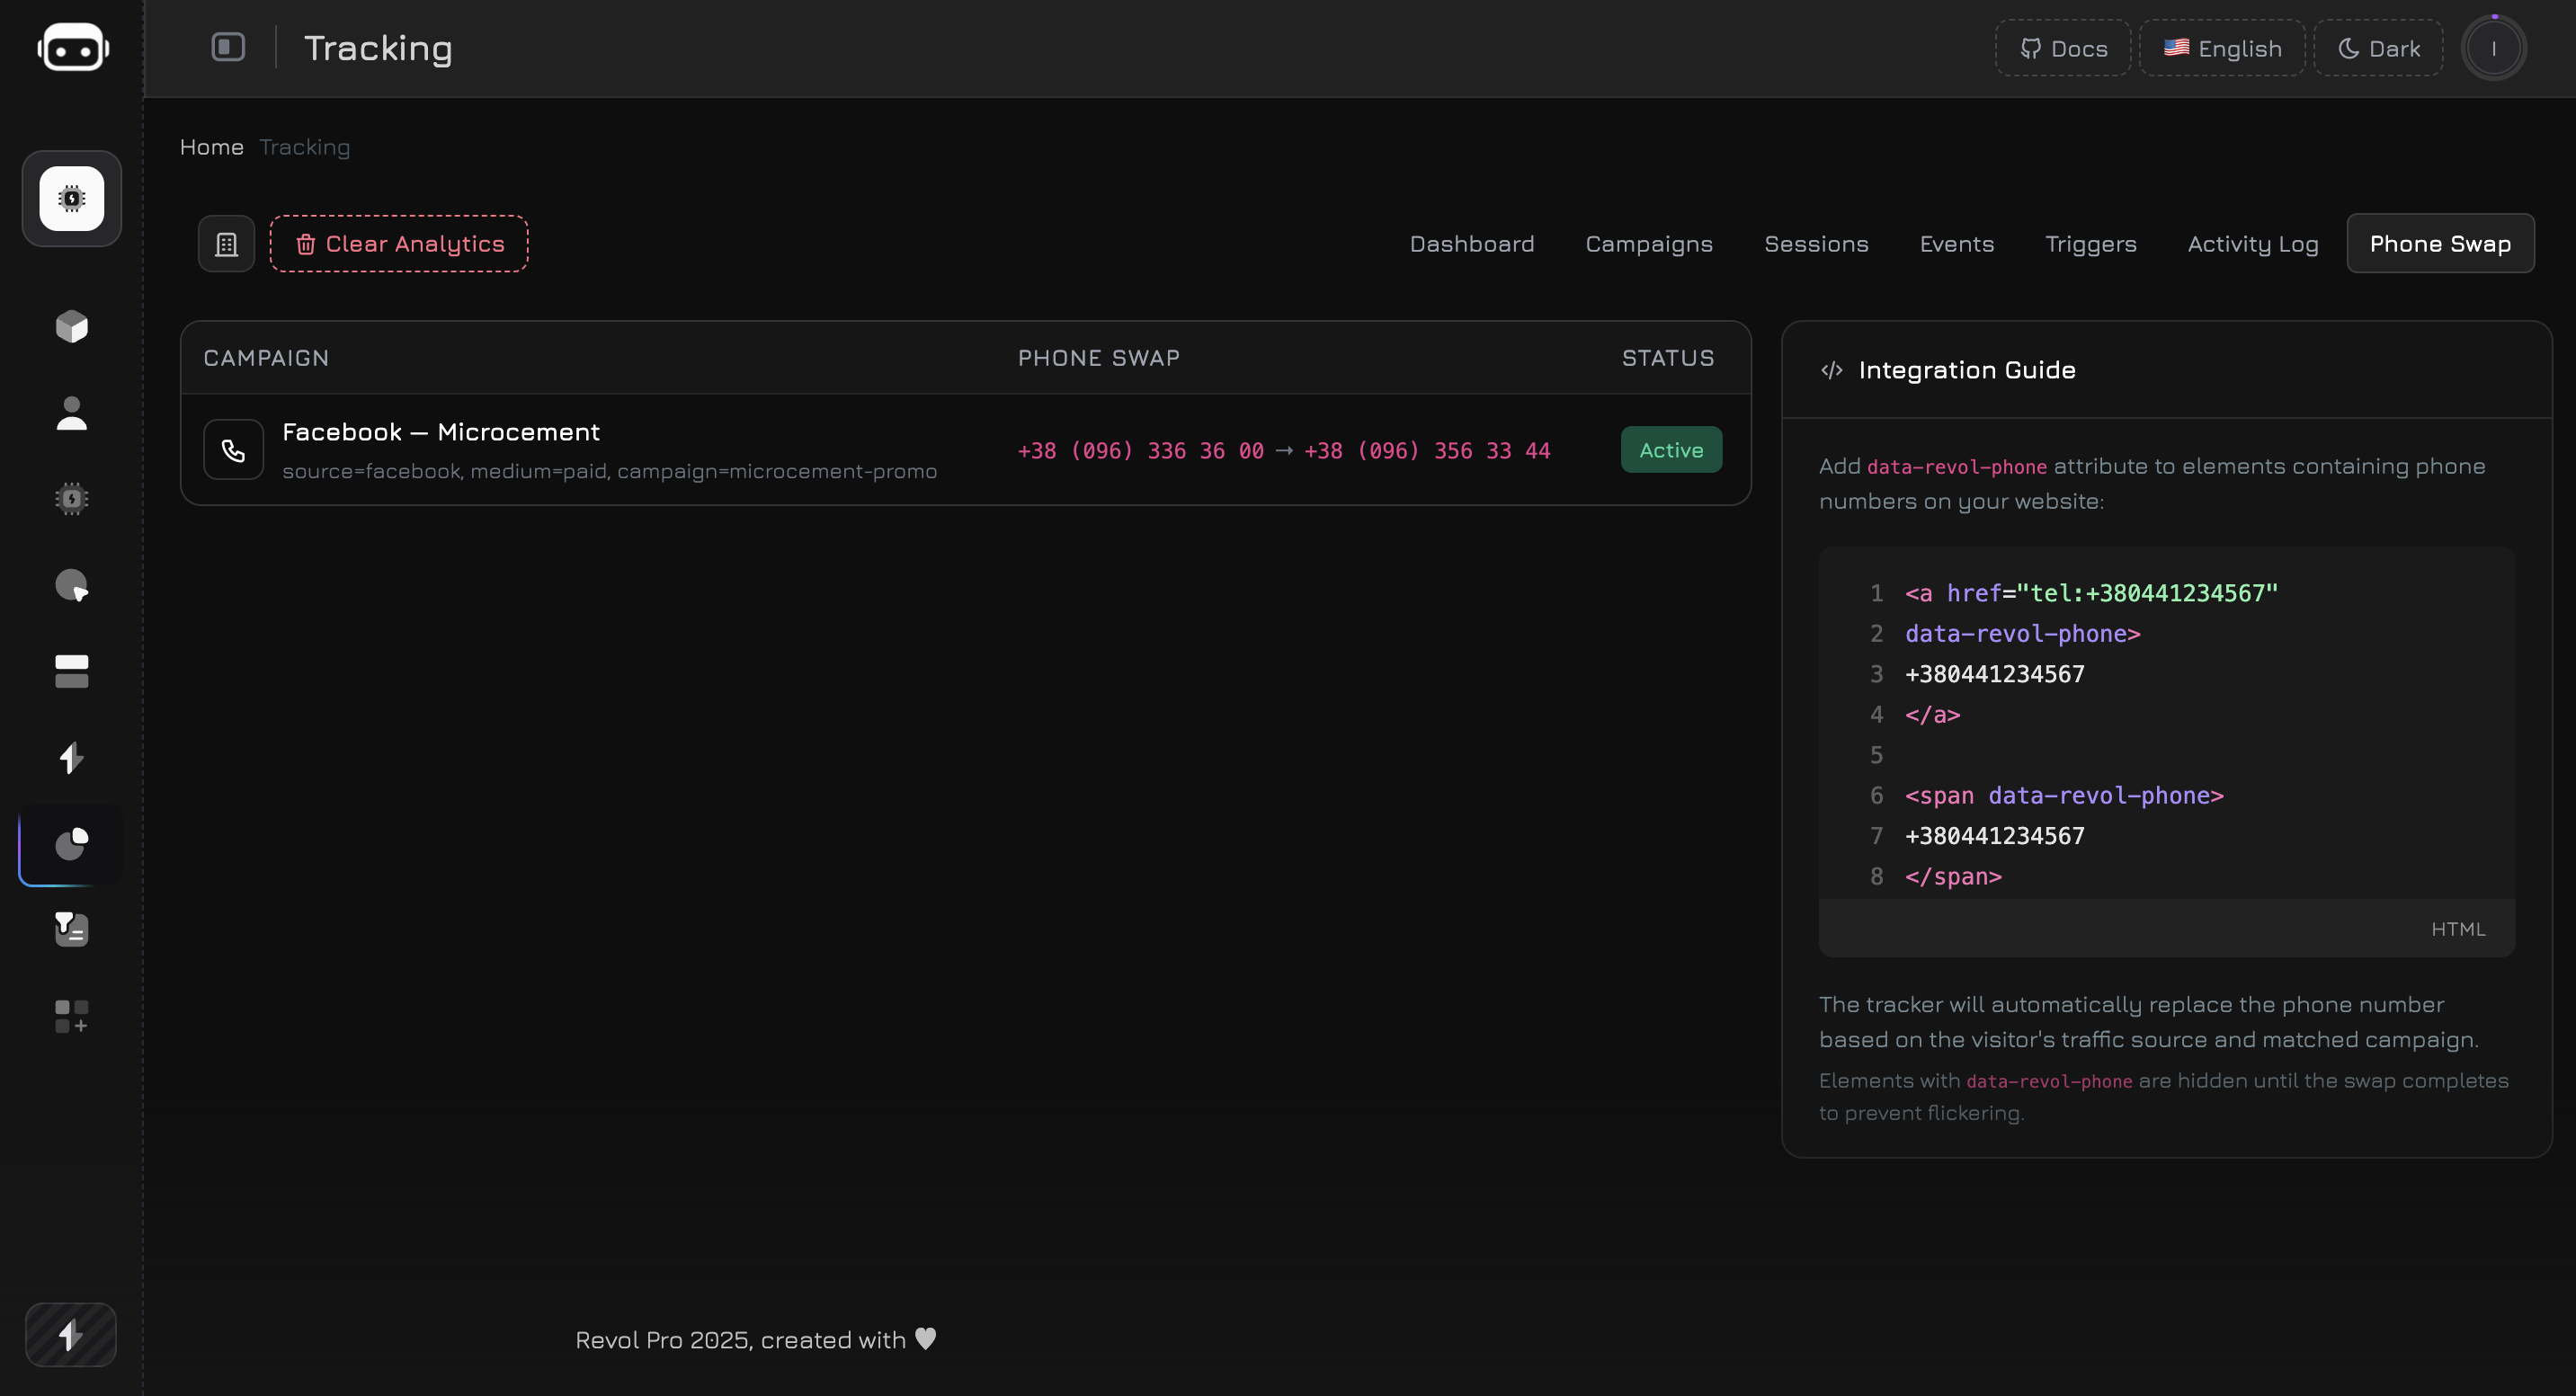The image size is (2576, 1396).
Task: Toggle the sidebar collapse button
Action: click(228, 47)
